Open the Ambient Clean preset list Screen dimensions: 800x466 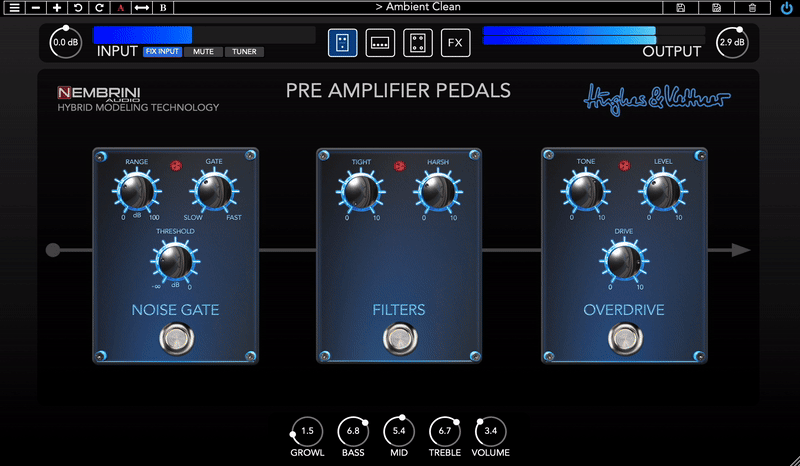click(418, 7)
